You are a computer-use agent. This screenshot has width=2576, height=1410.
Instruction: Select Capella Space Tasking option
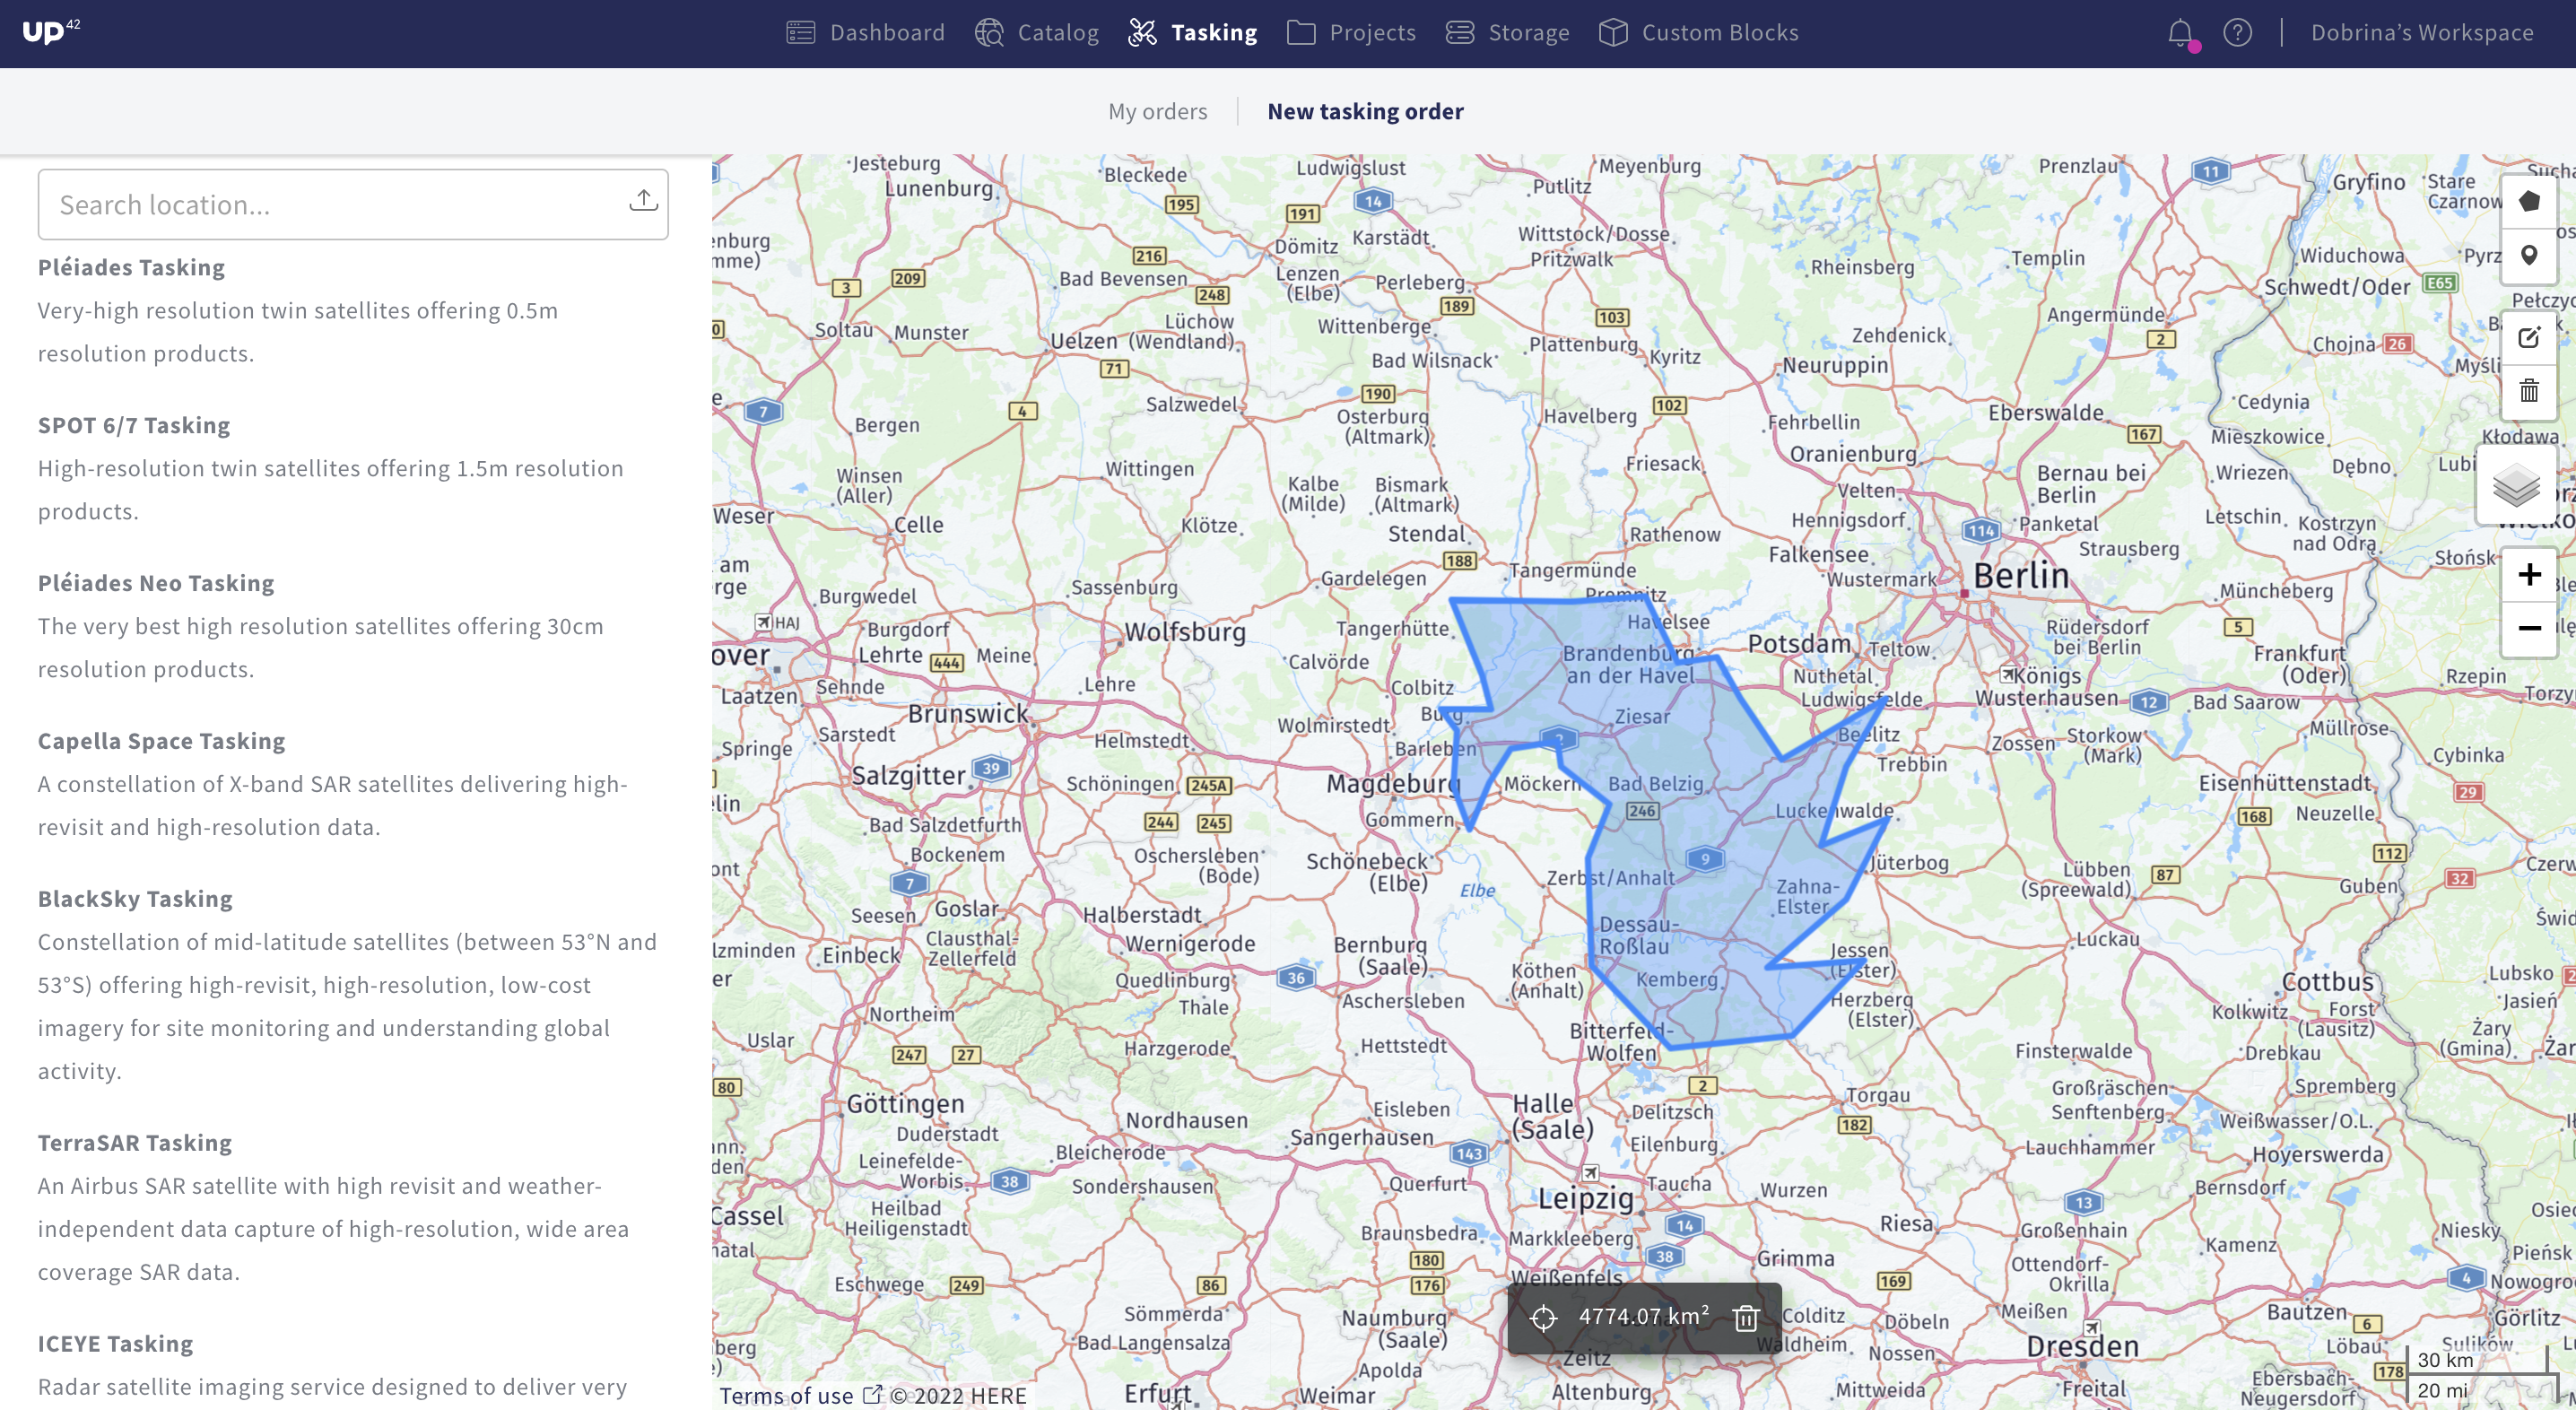click(x=161, y=741)
